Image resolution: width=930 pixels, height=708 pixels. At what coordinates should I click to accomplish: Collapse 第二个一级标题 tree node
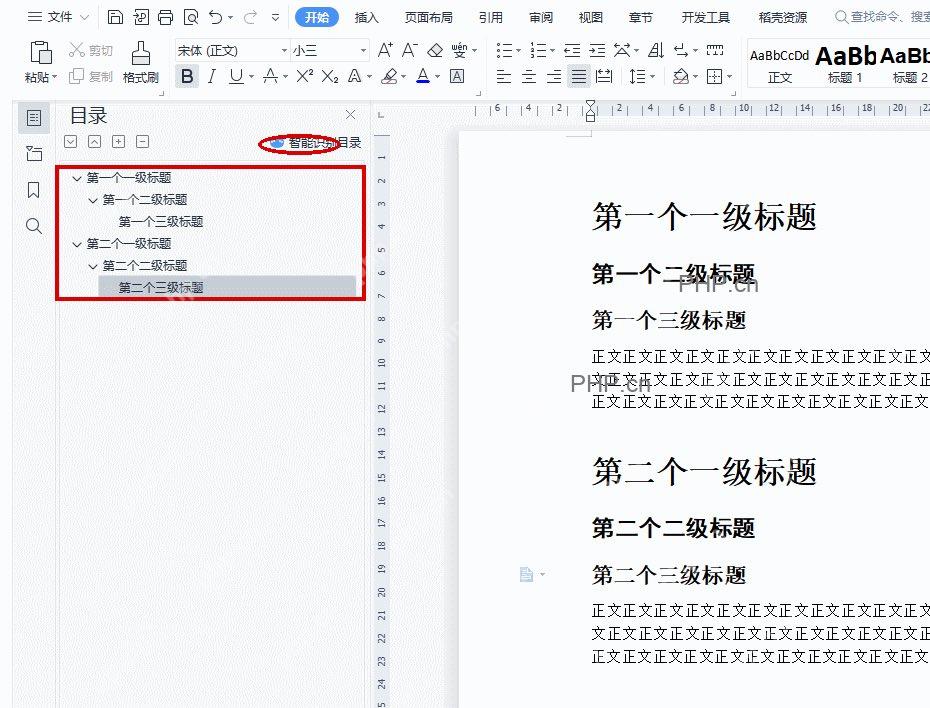click(77, 244)
